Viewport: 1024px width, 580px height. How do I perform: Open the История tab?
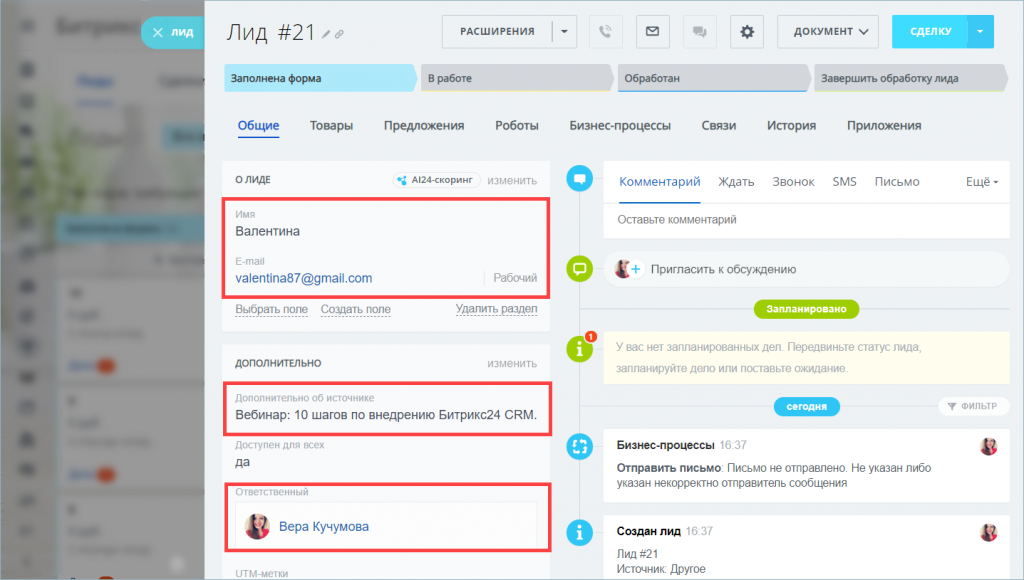pos(791,126)
